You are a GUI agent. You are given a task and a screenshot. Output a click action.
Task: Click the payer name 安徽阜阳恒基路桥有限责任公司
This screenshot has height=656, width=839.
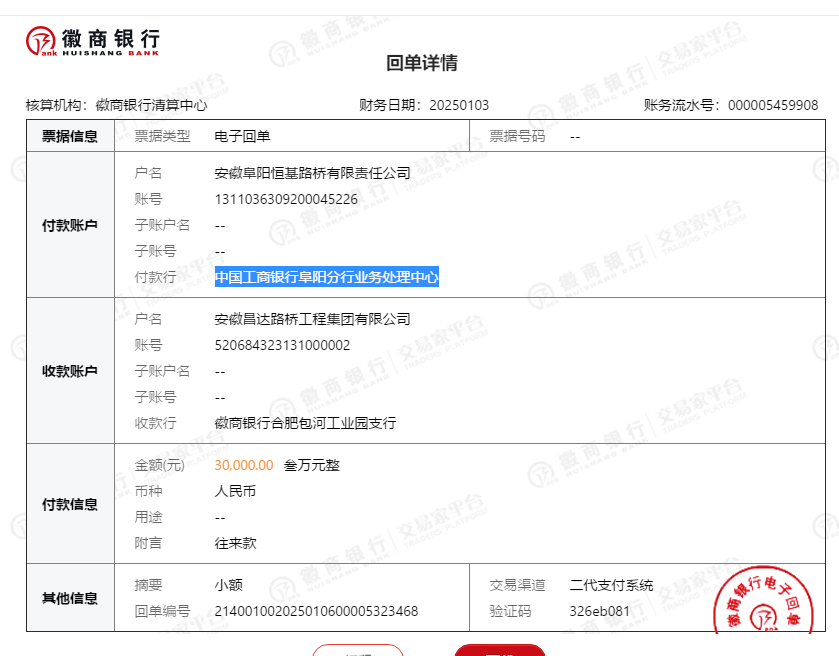pos(312,173)
